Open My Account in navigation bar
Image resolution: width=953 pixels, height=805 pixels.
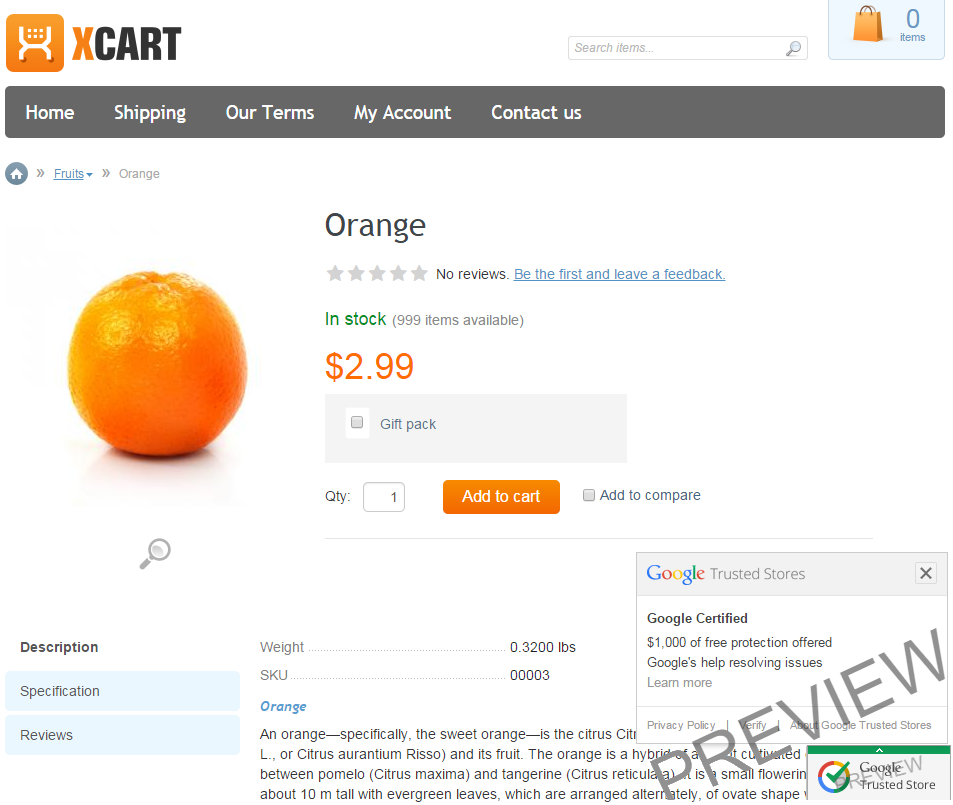(x=402, y=112)
